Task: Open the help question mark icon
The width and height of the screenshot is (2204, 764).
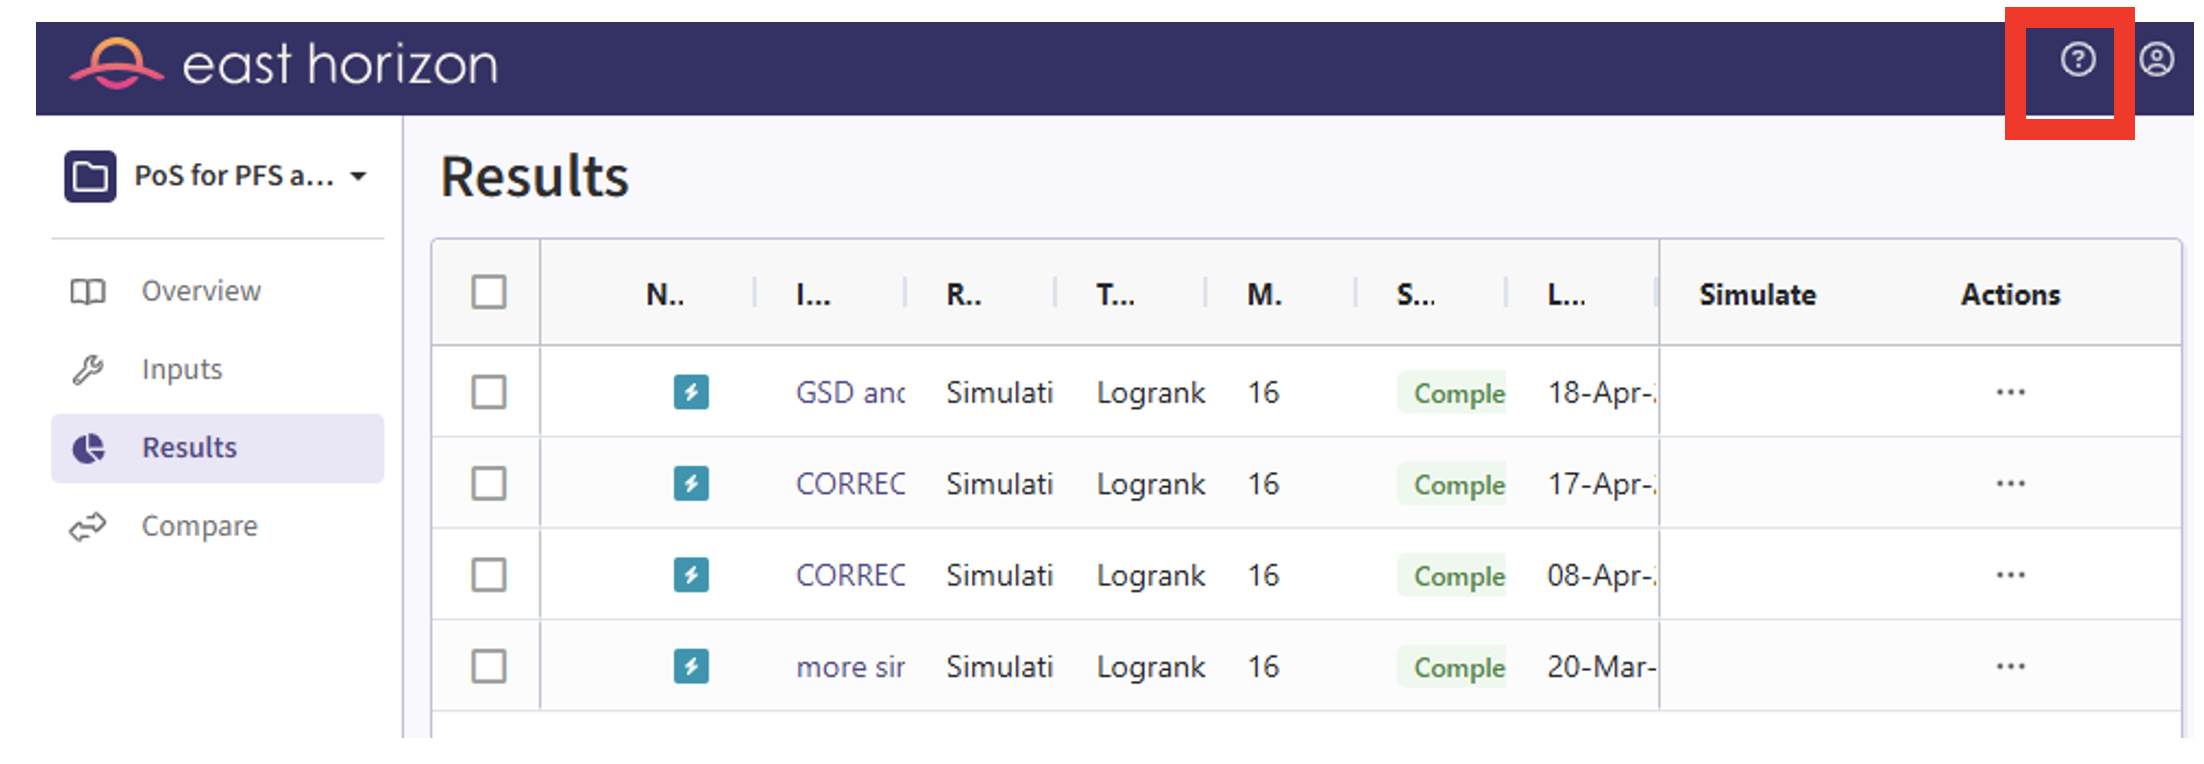Action: click(2077, 60)
